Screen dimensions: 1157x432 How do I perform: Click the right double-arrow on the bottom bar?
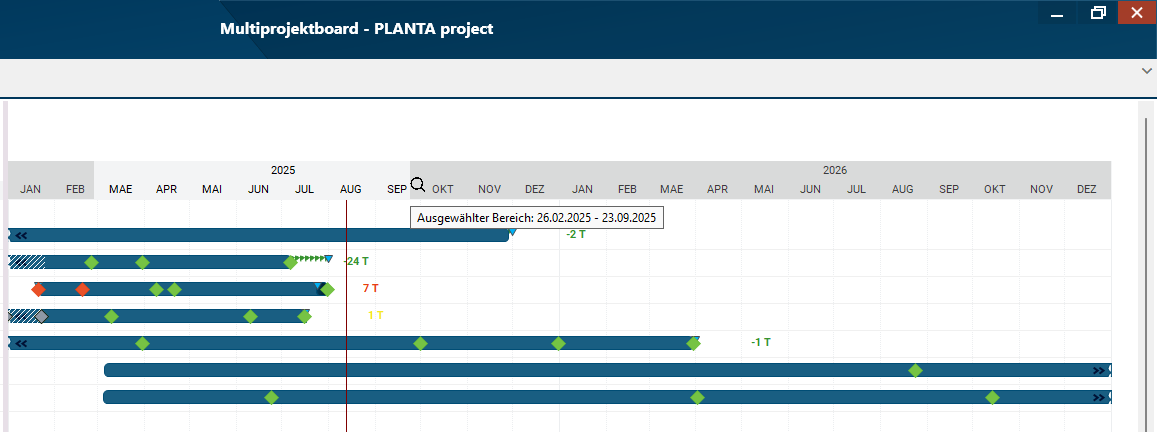(1099, 397)
